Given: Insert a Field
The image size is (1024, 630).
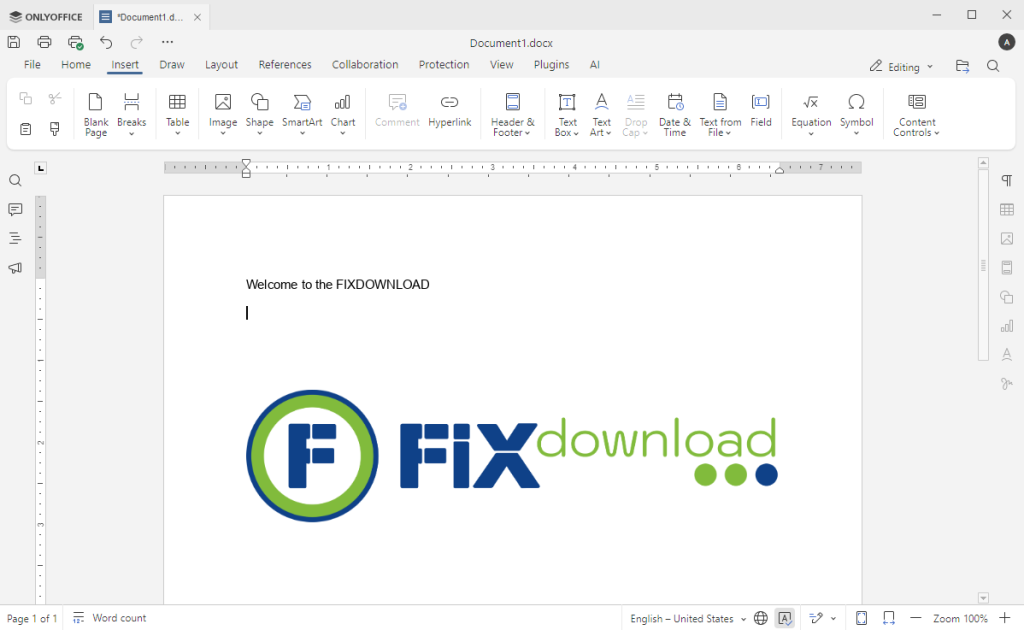Looking at the screenshot, I should point(761,110).
